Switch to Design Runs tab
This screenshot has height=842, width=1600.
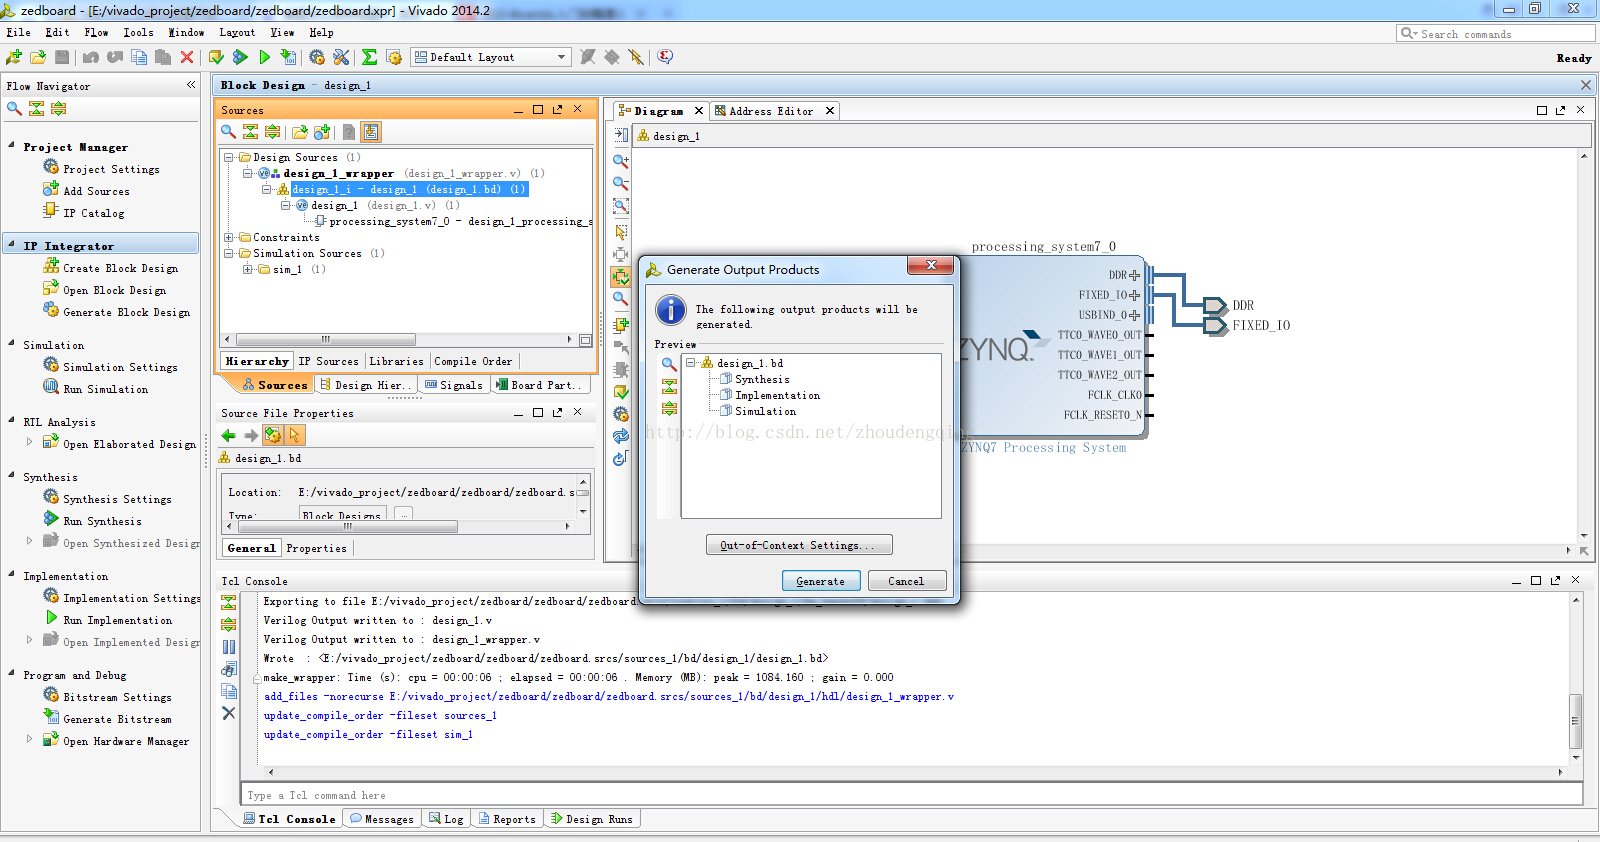click(x=591, y=819)
